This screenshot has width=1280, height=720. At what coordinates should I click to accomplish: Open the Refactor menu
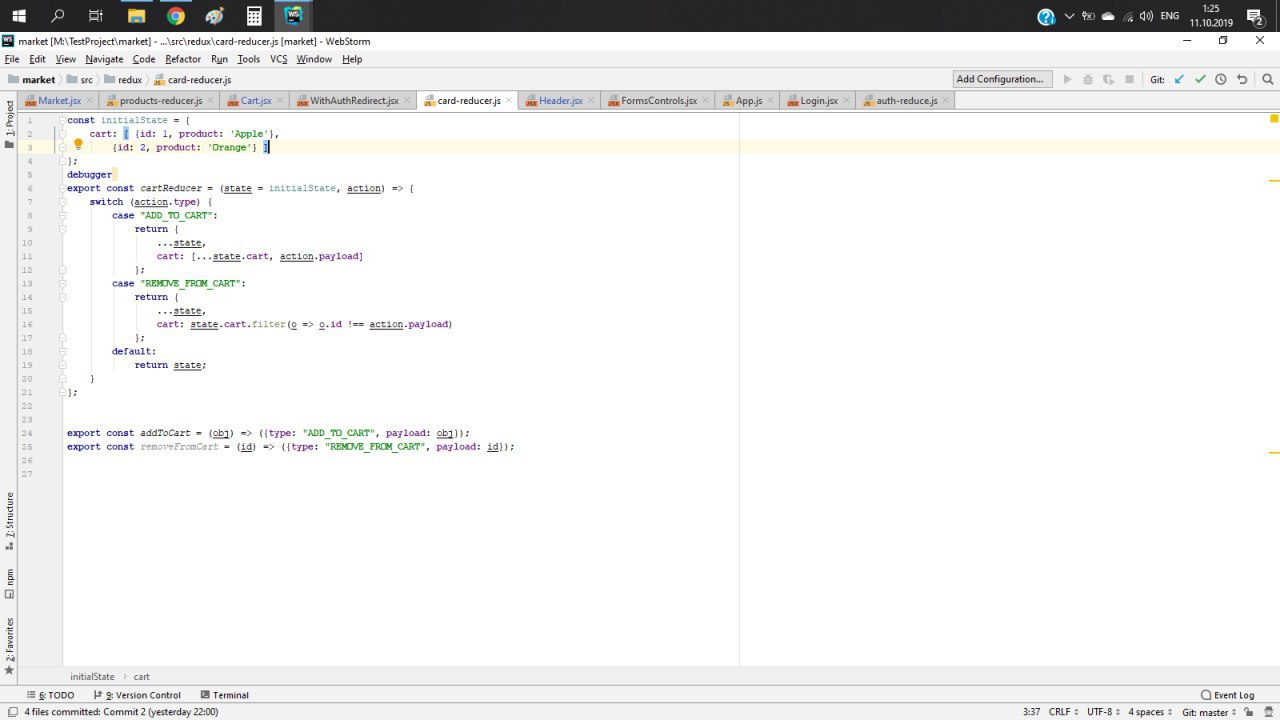[x=183, y=59]
